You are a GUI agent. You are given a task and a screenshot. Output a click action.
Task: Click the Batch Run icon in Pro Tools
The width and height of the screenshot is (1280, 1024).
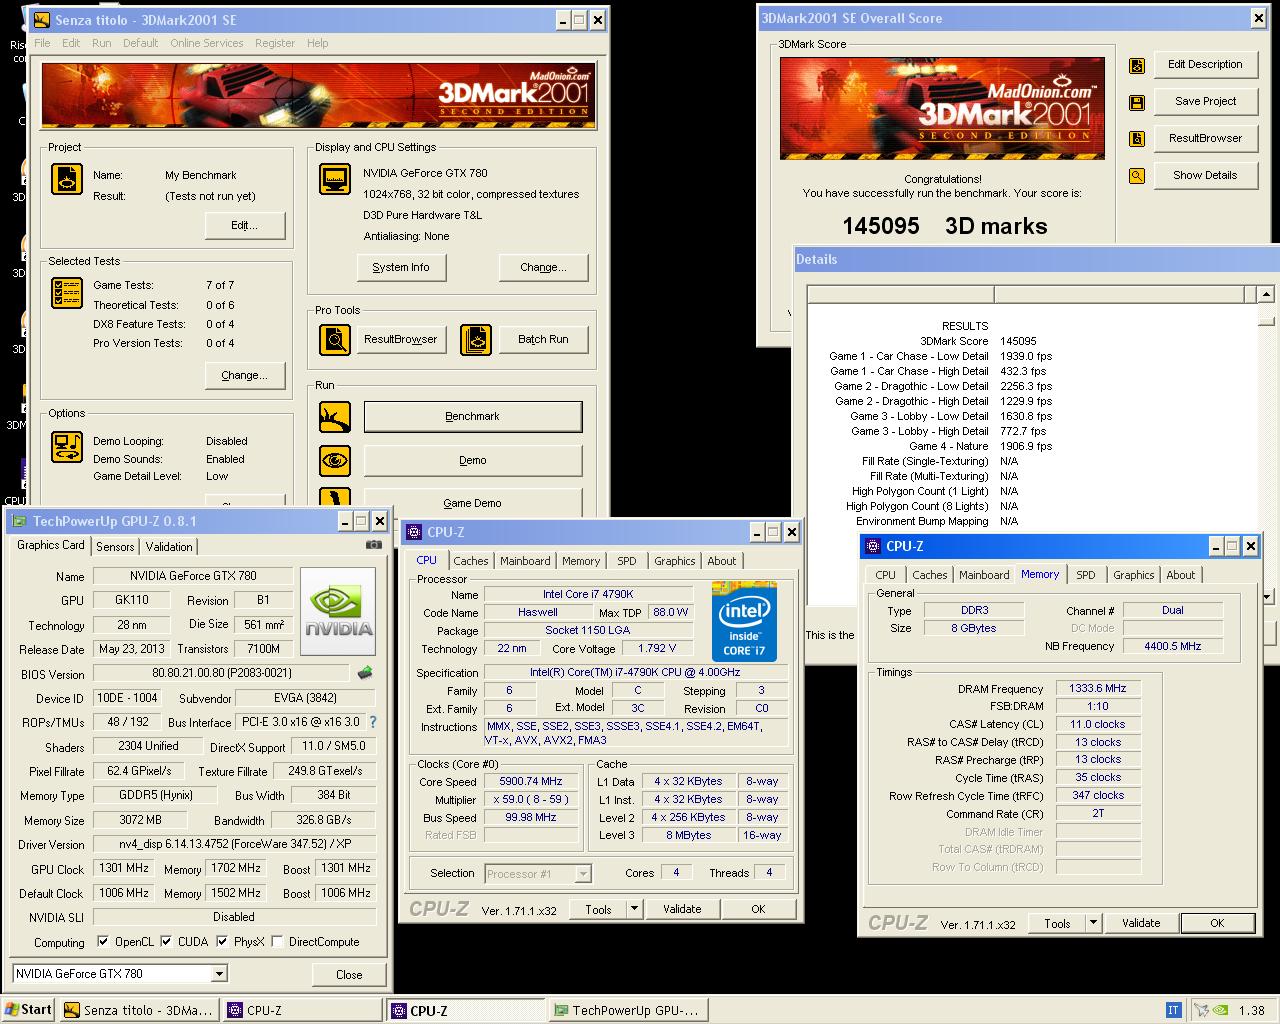coord(476,340)
